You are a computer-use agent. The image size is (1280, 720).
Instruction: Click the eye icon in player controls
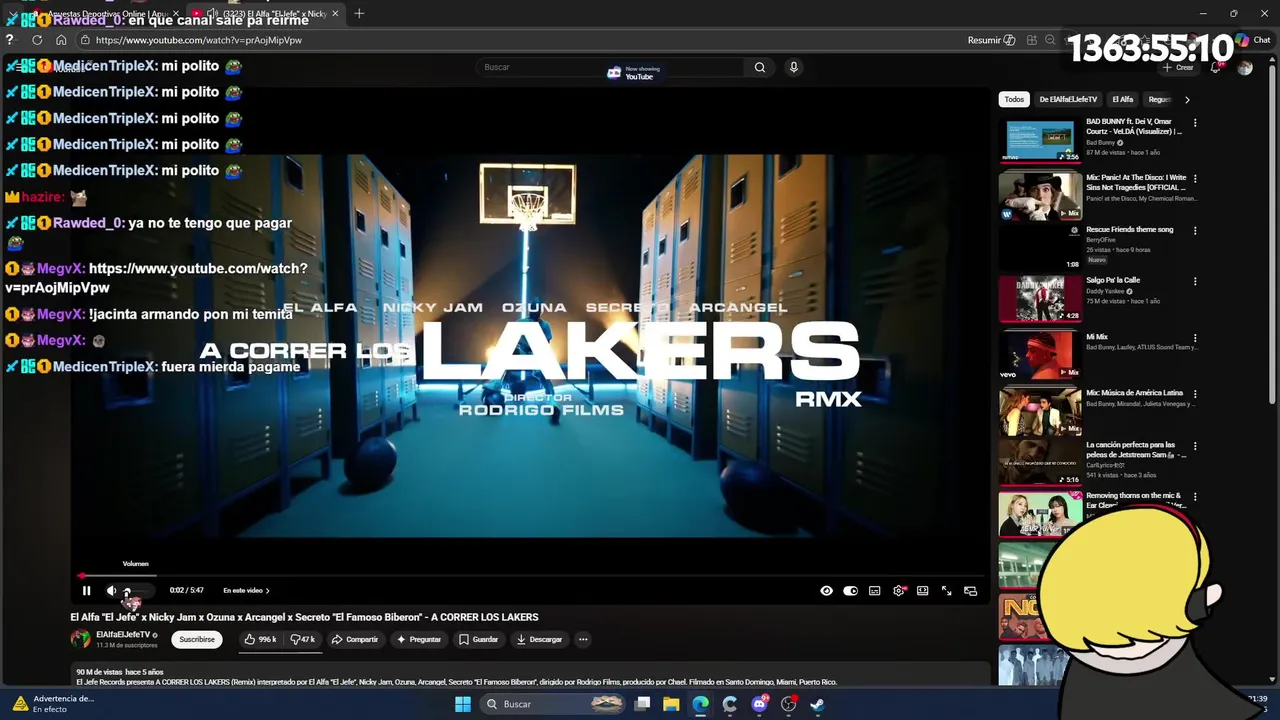(826, 591)
